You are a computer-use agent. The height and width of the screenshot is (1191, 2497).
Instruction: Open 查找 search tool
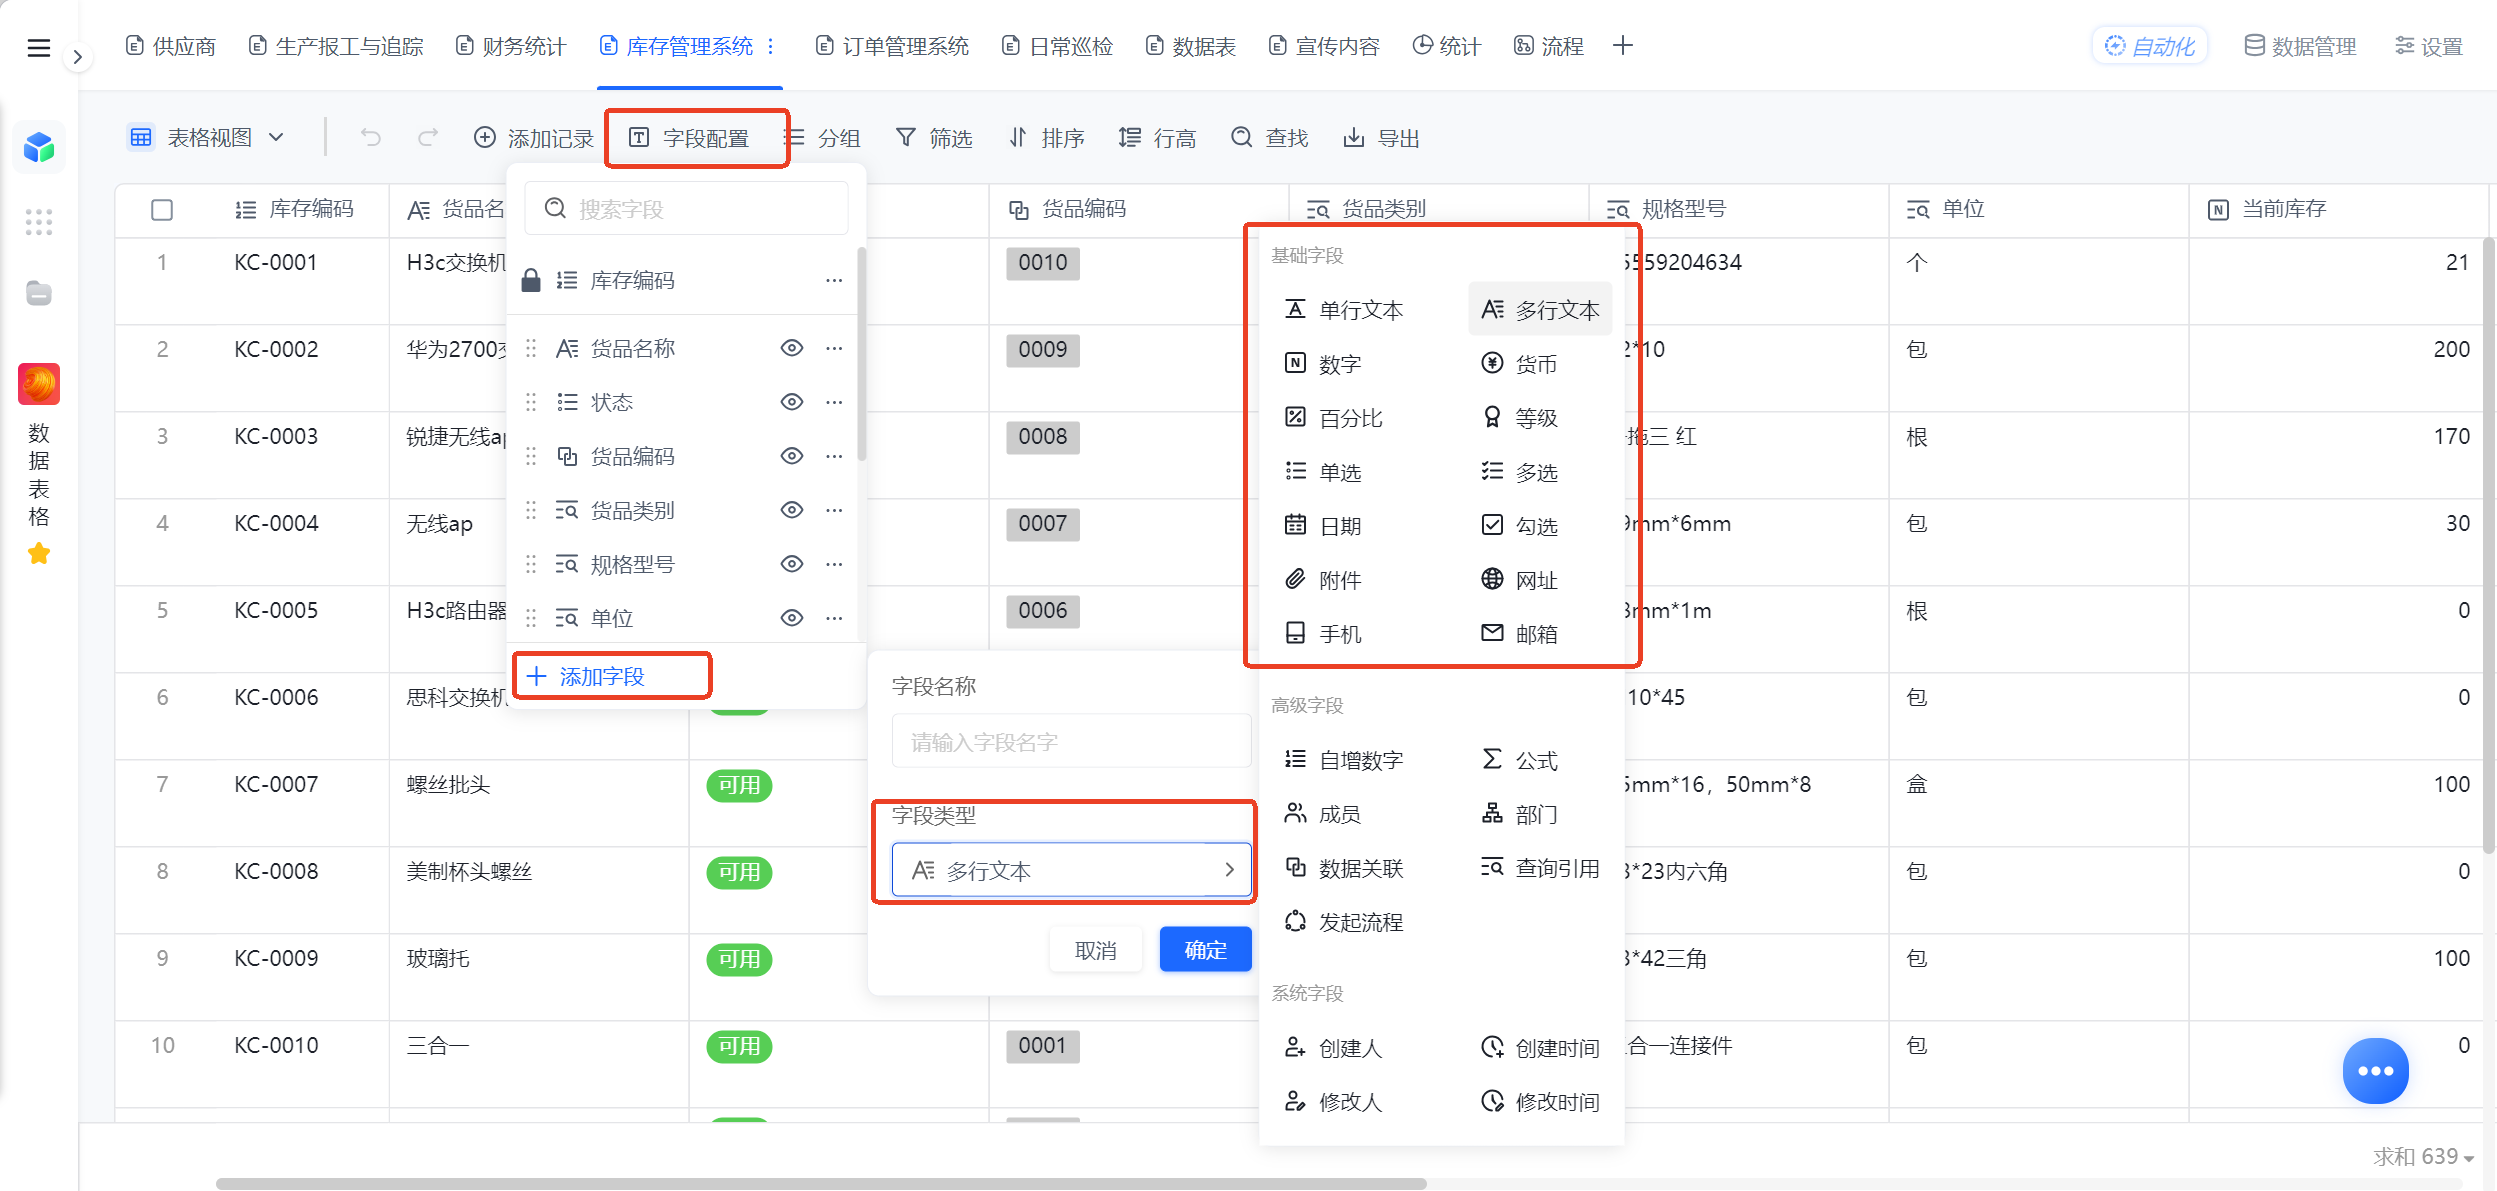click(1270, 137)
